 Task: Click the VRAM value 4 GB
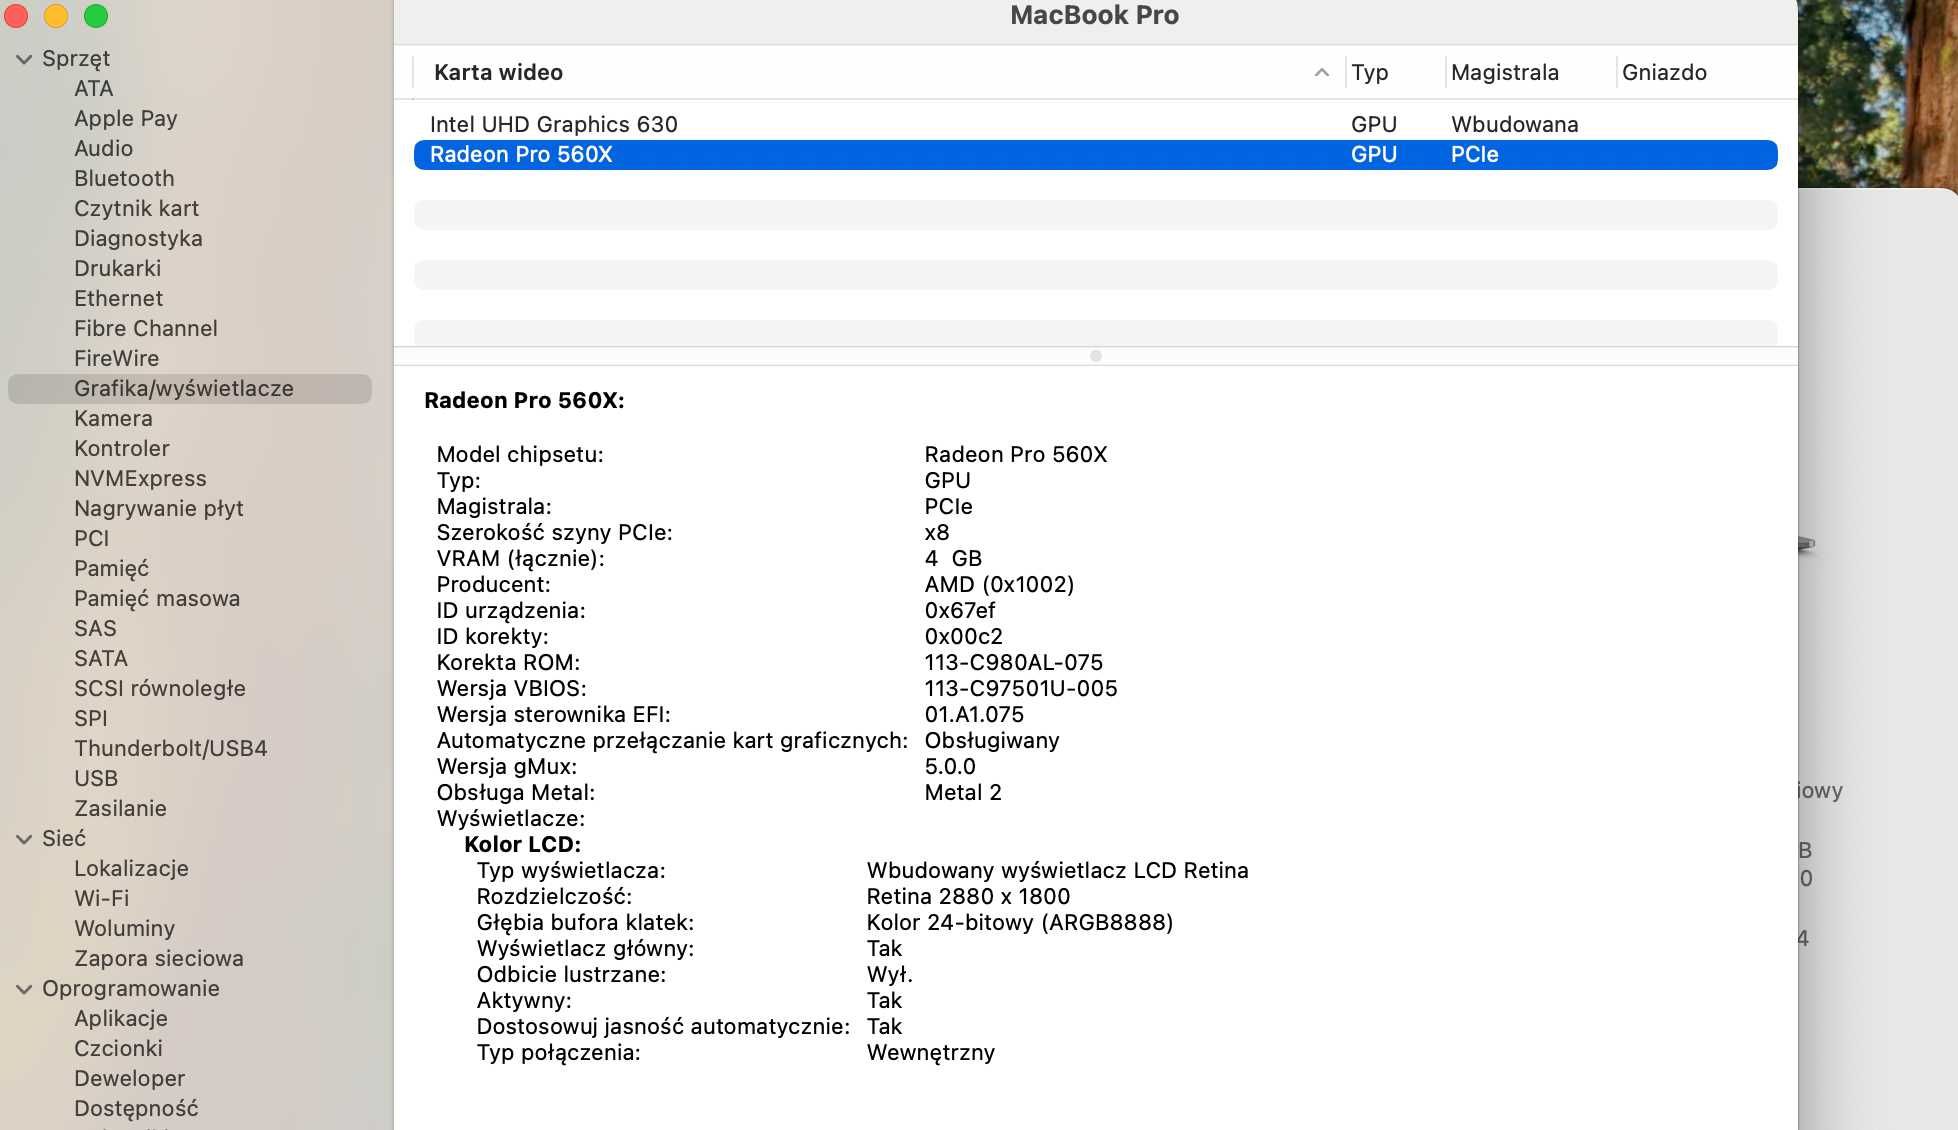click(x=953, y=558)
